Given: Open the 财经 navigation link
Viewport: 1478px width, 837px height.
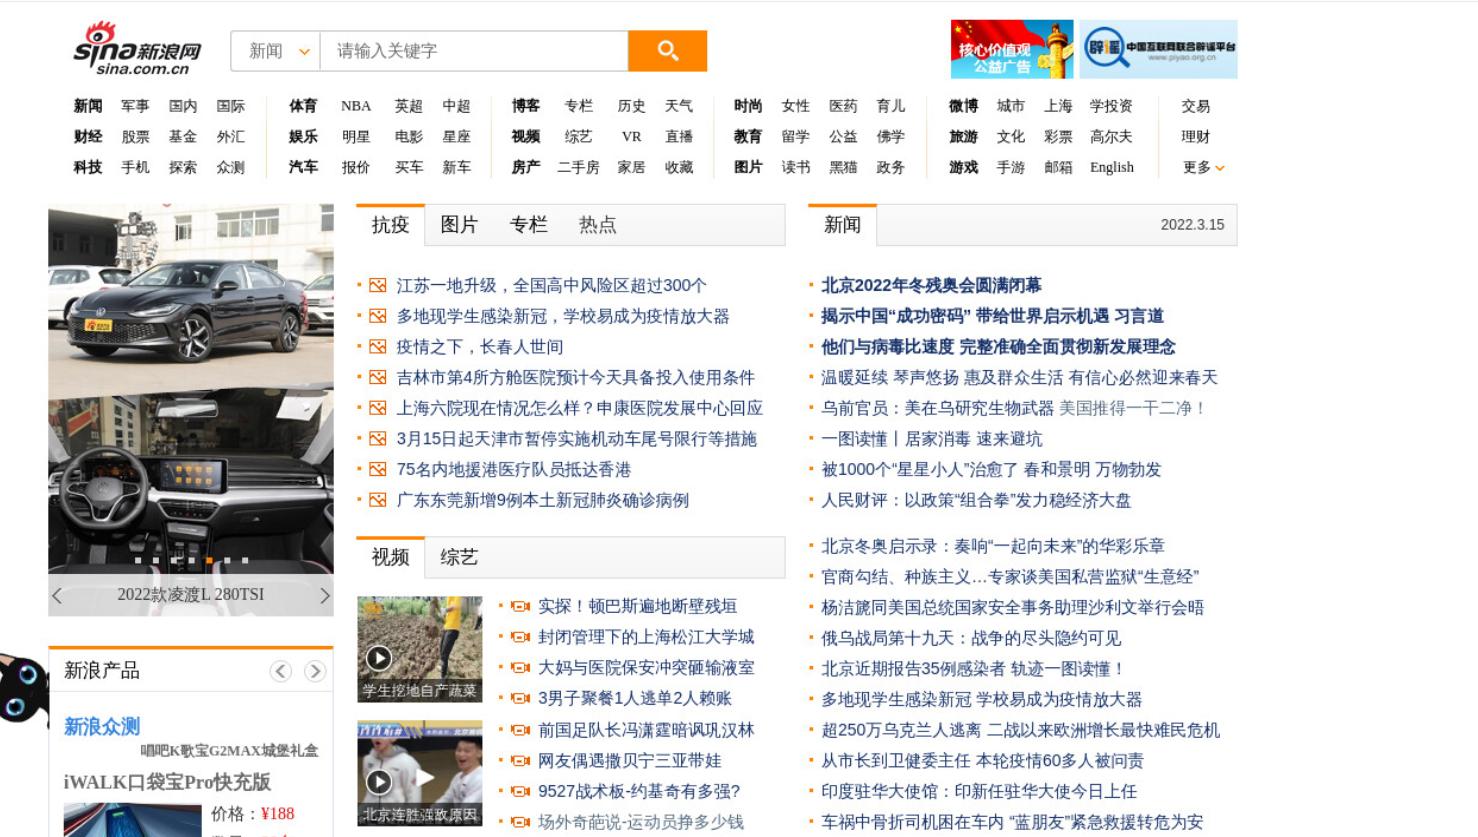Looking at the screenshot, I should point(88,137).
